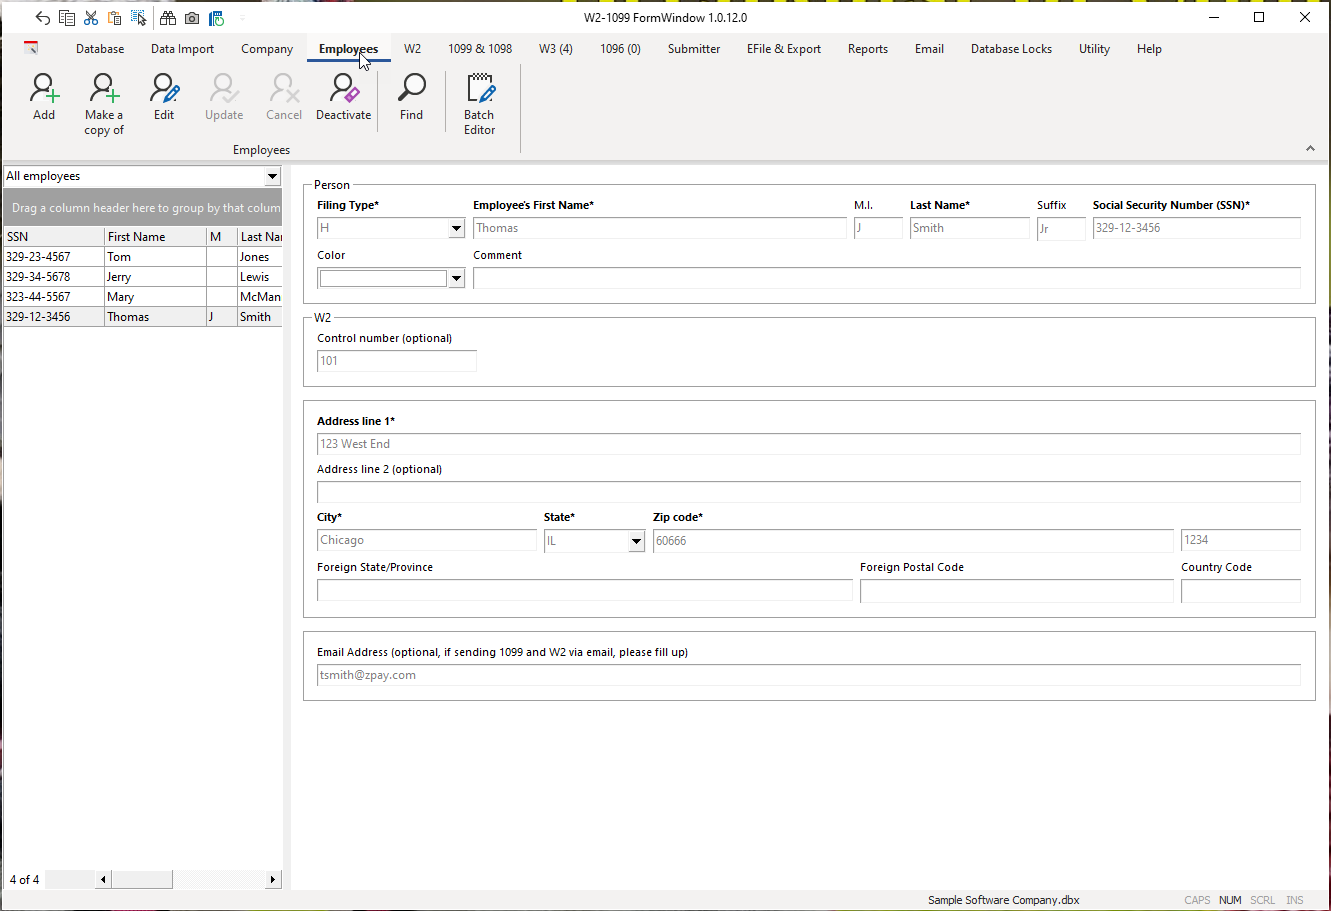The image size is (1331, 911).
Task: Open the Color picker dropdown
Action: [456, 279]
